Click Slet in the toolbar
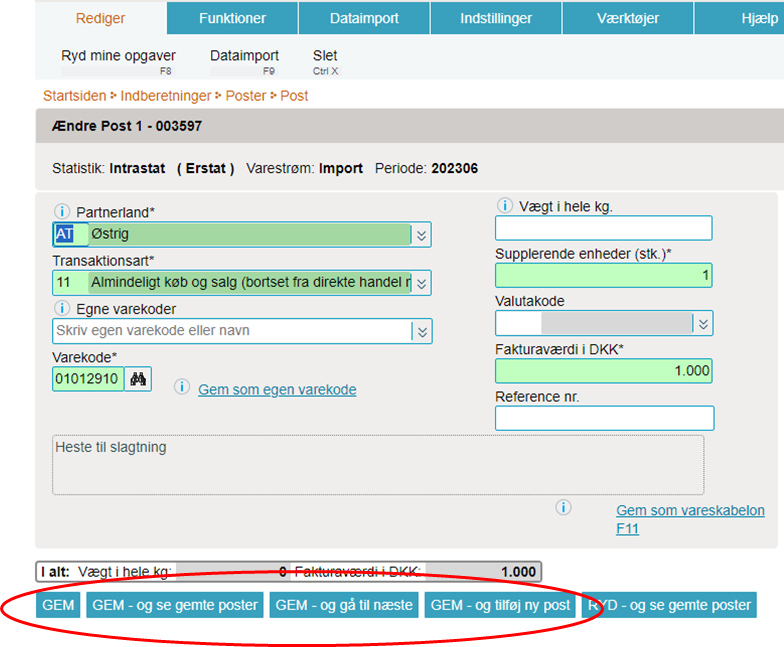The height and width of the screenshot is (647, 784). tap(326, 62)
